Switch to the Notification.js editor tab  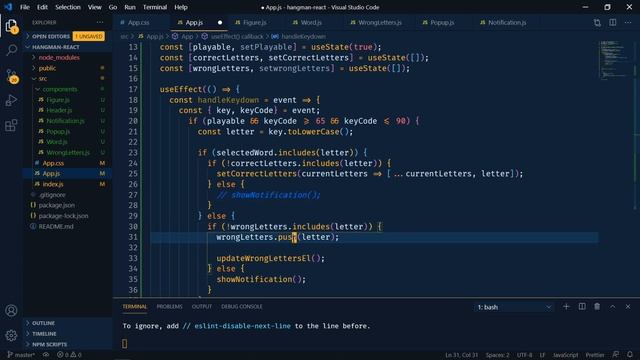pos(507,22)
